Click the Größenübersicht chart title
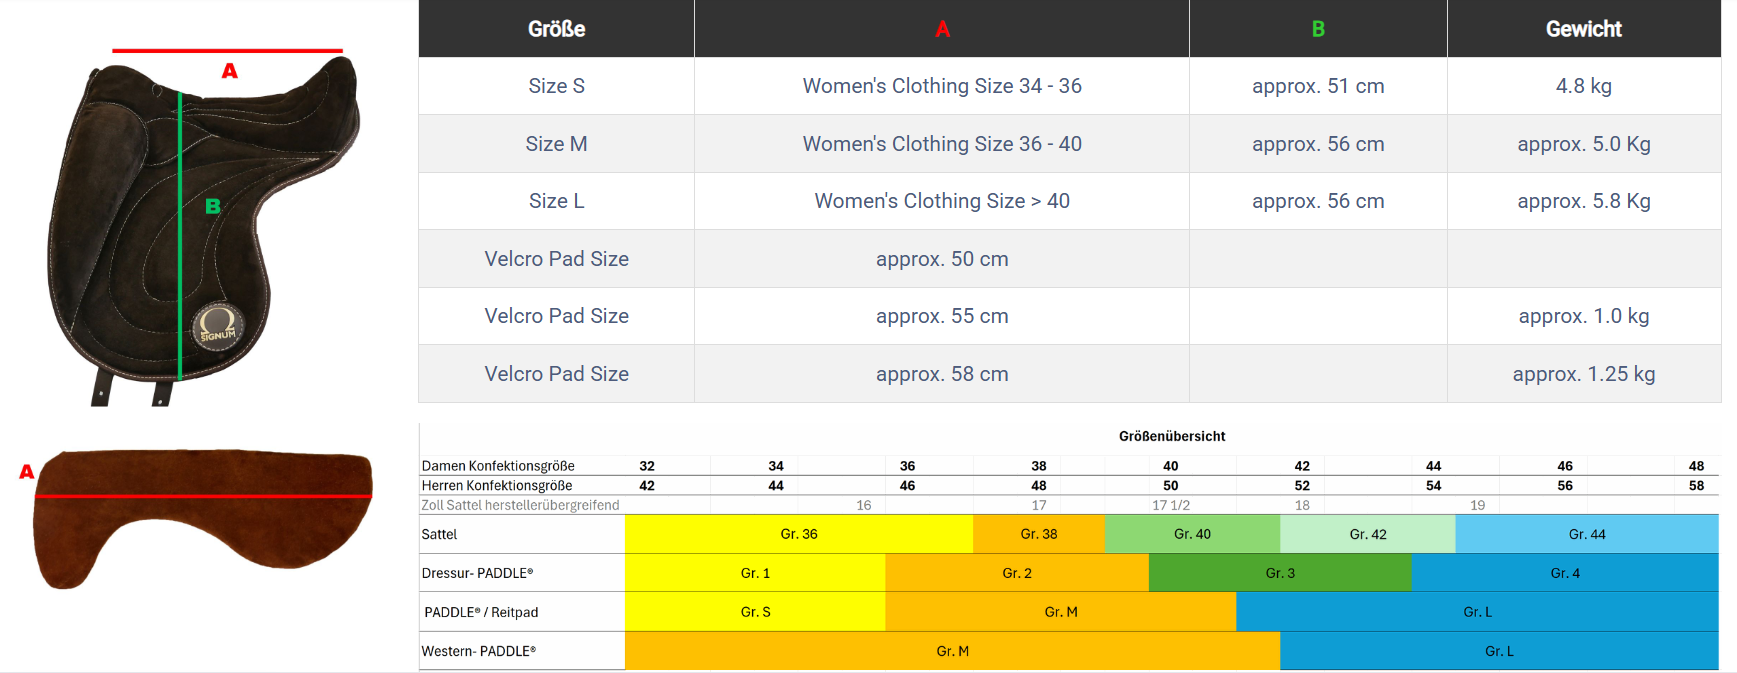The image size is (1737, 673). click(x=1171, y=436)
